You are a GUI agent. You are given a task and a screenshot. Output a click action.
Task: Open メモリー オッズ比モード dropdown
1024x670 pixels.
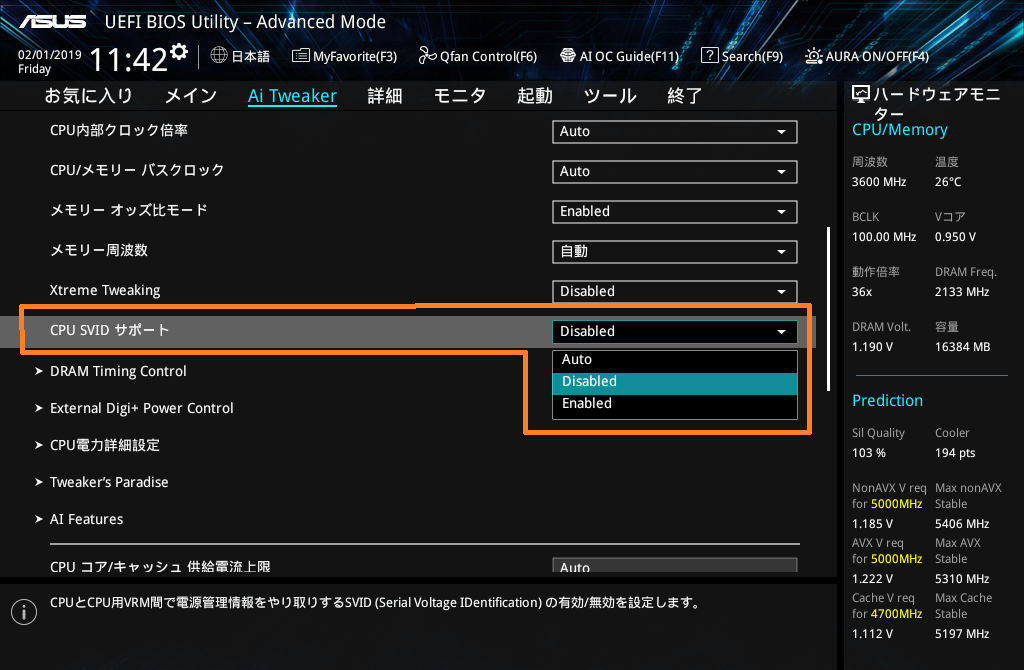tap(675, 212)
